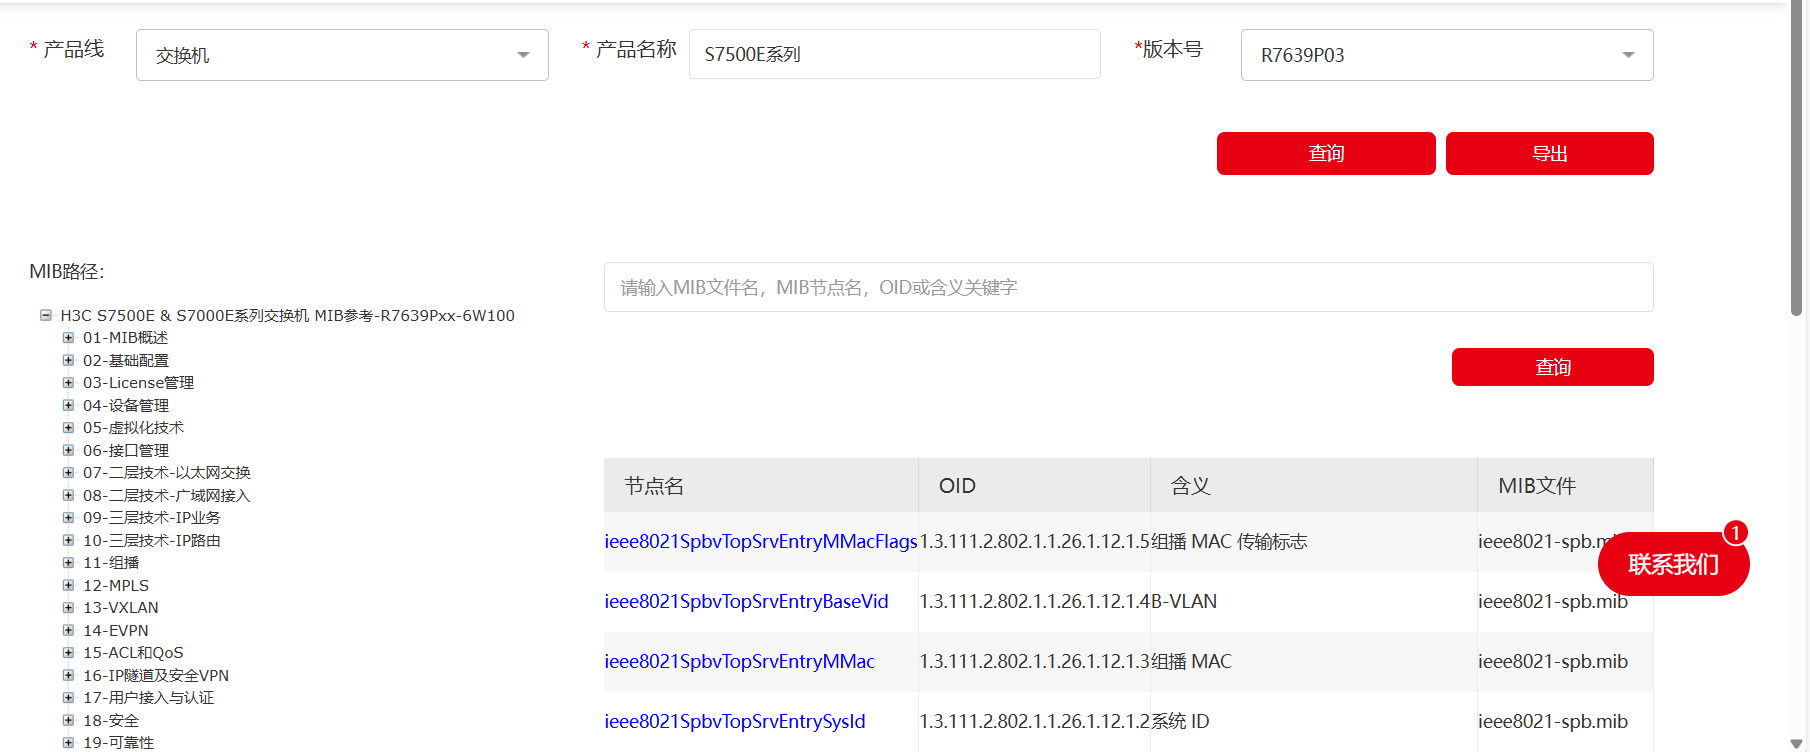Open the 产品线 dropdown showing 交换机
This screenshot has height=752, width=1810.
pyautogui.click(x=342, y=55)
